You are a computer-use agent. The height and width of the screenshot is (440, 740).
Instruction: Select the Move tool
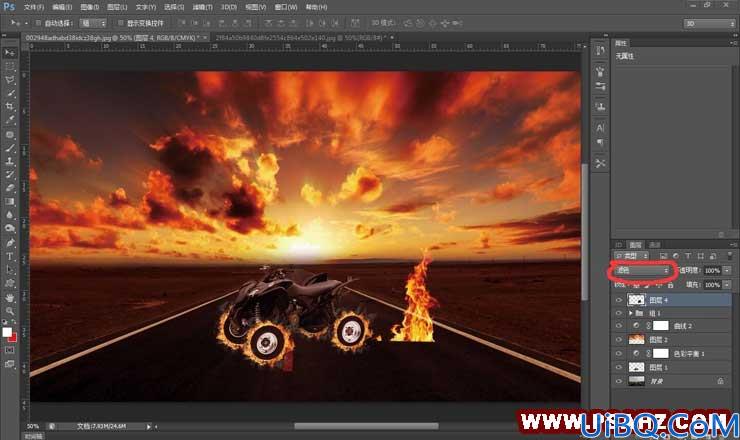pyautogui.click(x=9, y=52)
